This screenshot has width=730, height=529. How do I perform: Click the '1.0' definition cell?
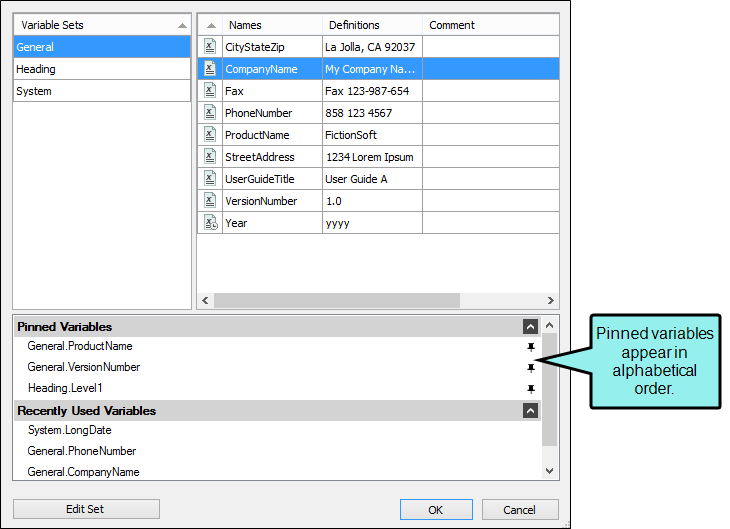pos(372,201)
